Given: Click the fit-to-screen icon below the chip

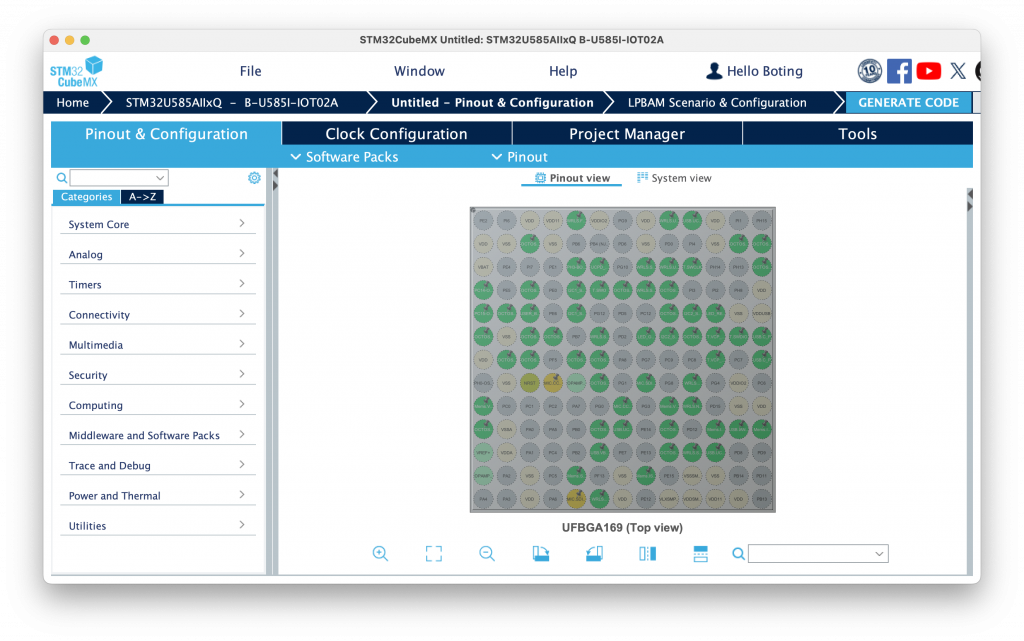Looking at the screenshot, I should (434, 554).
